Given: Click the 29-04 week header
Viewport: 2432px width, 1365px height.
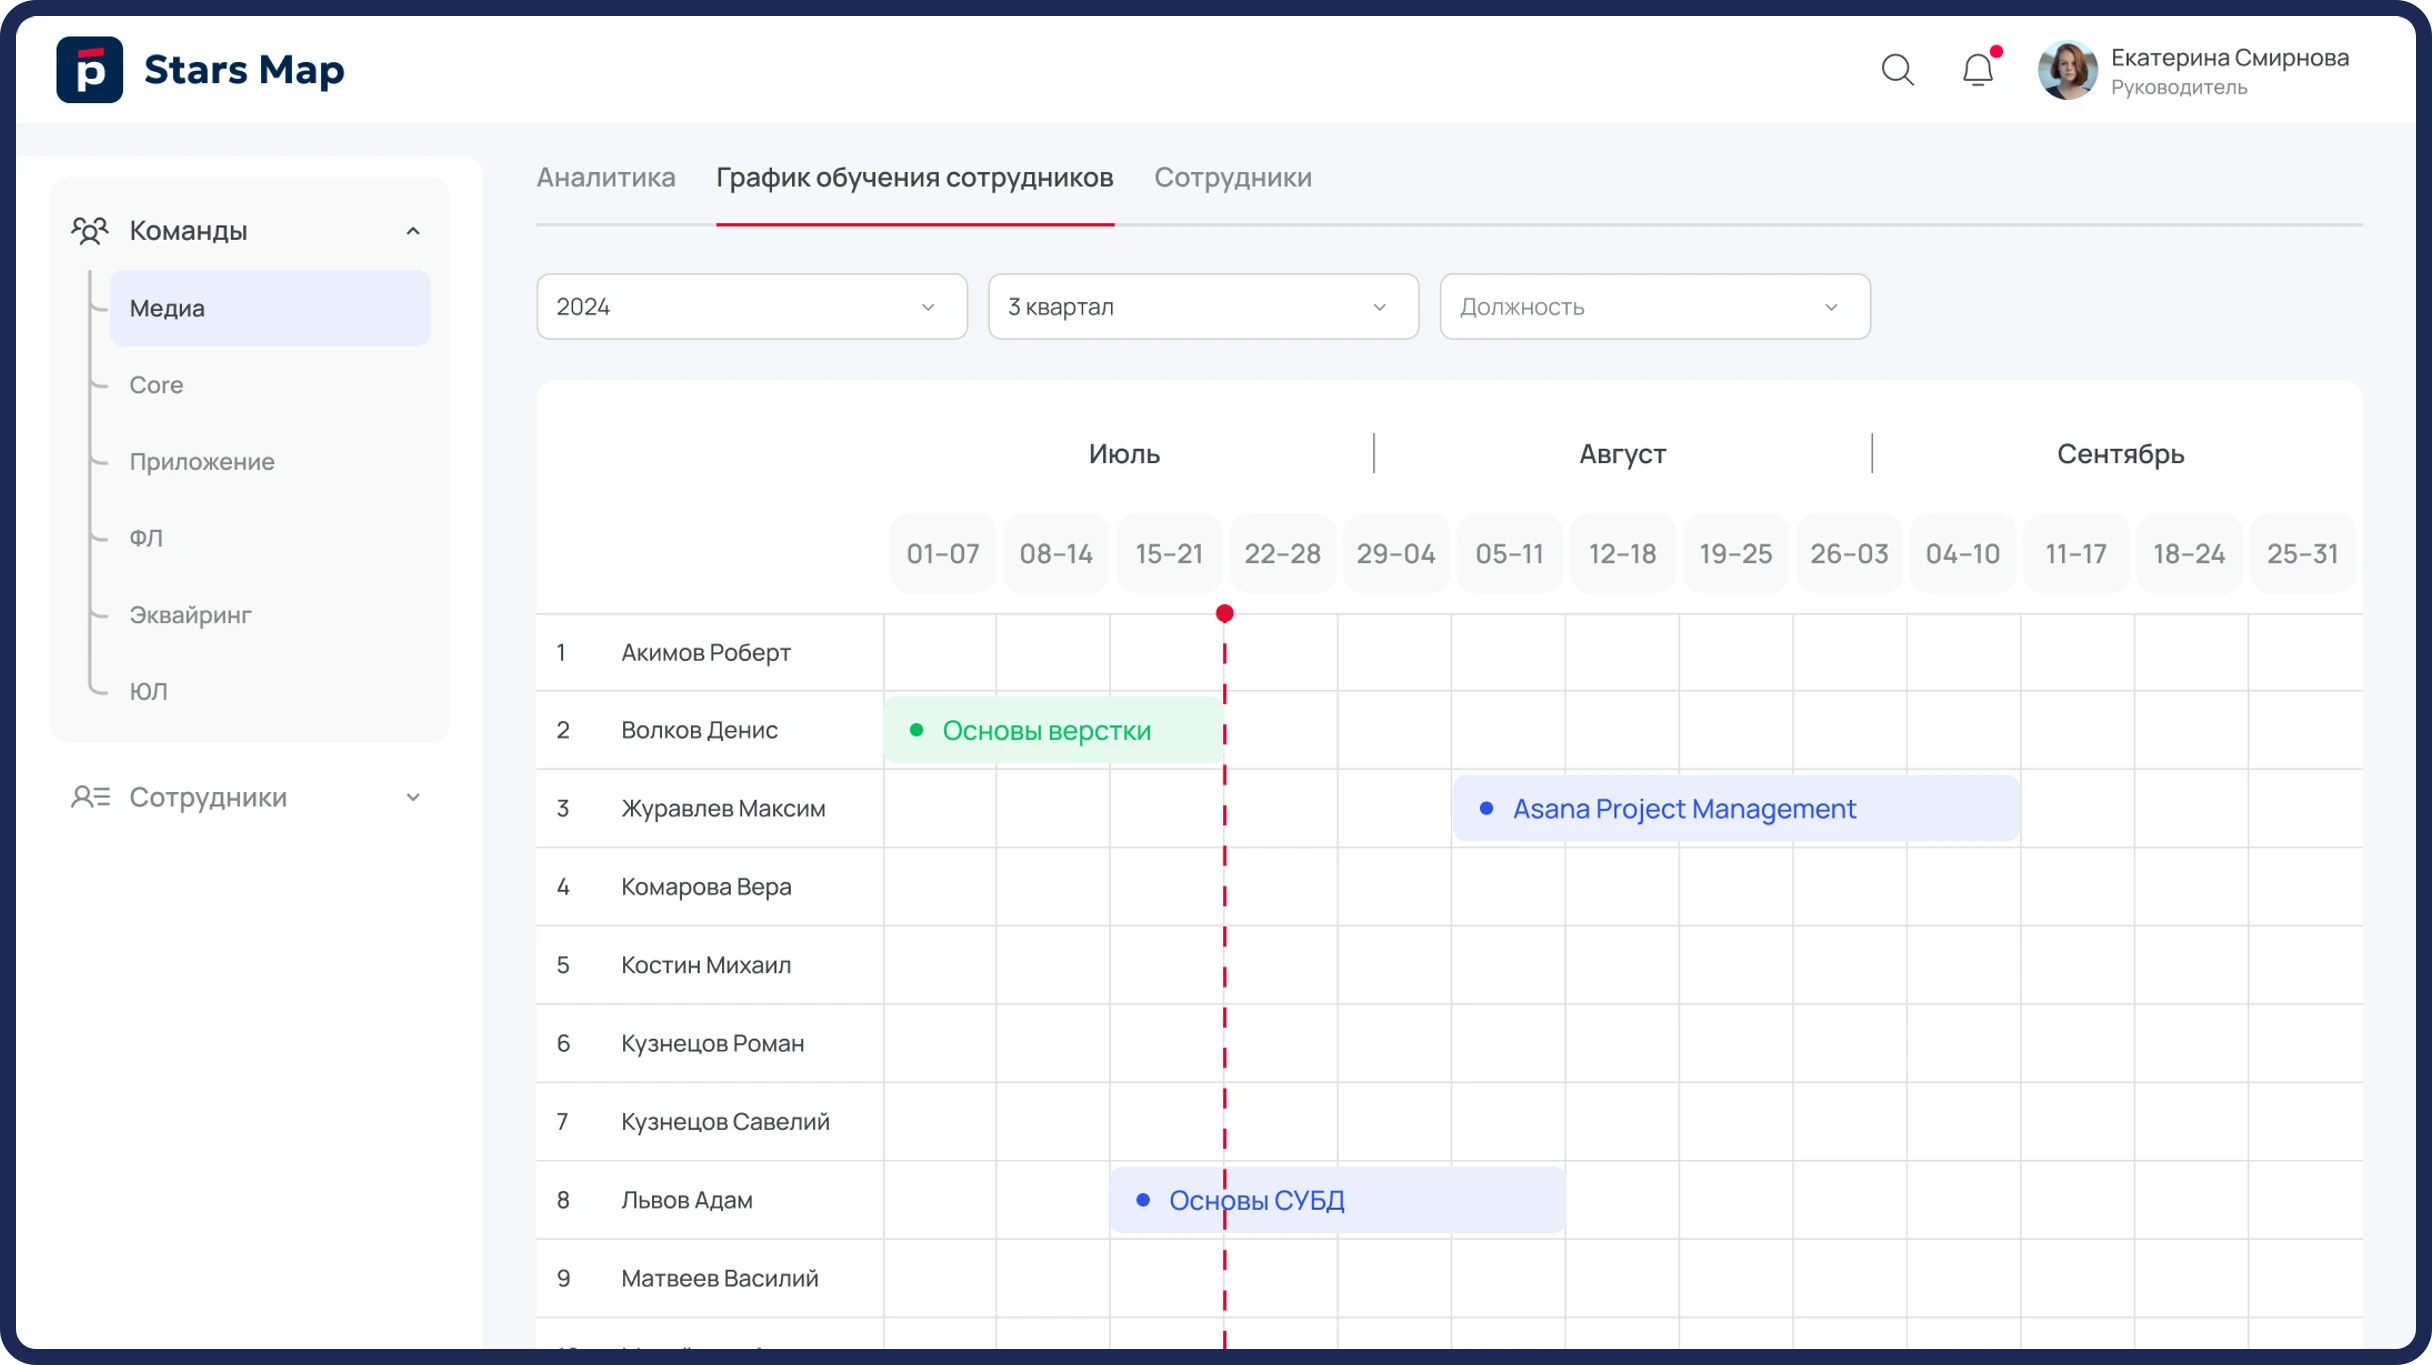Looking at the screenshot, I should pyautogui.click(x=1396, y=554).
